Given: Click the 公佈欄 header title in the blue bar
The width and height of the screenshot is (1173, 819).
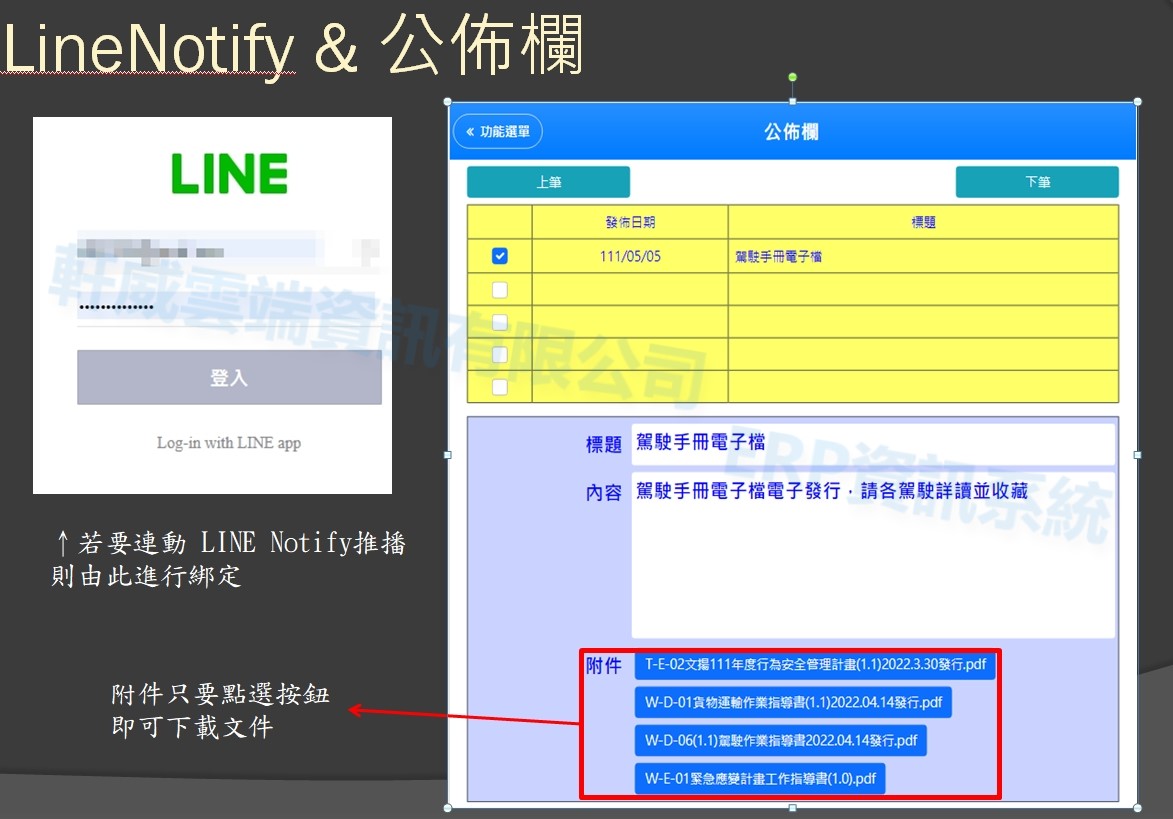Looking at the screenshot, I should click(x=791, y=132).
